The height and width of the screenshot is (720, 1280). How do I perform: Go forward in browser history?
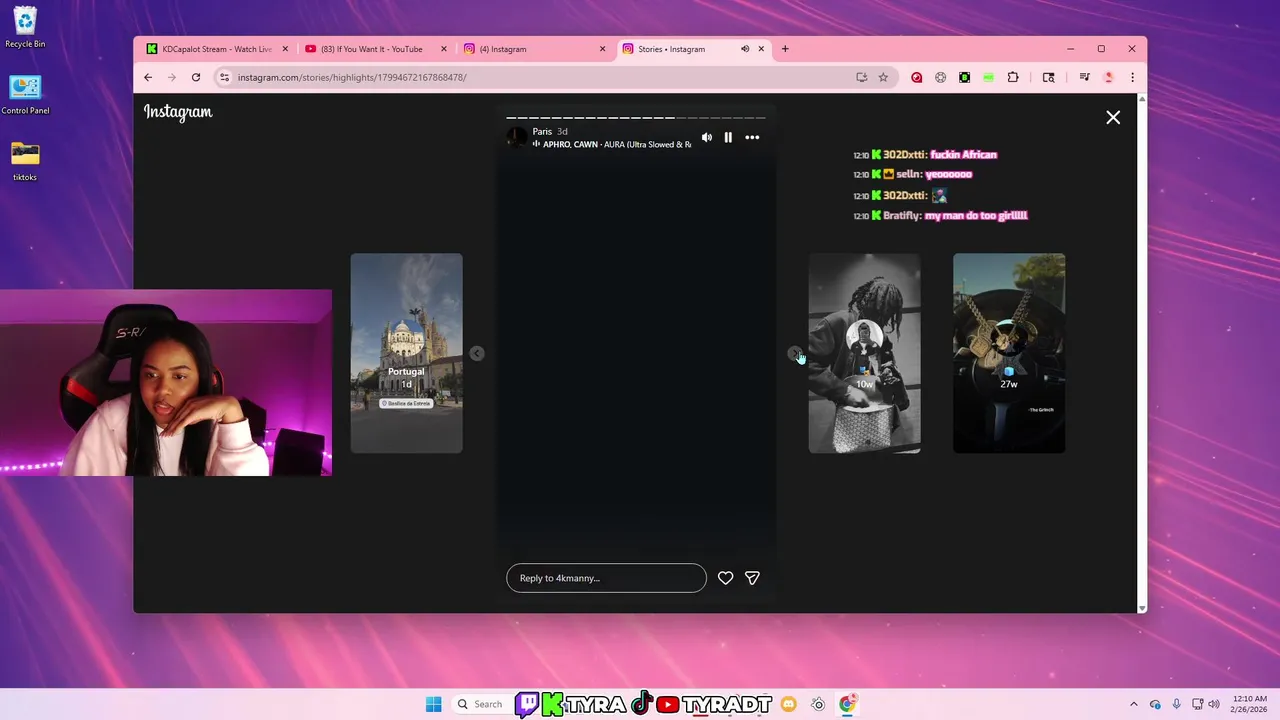pos(172,77)
